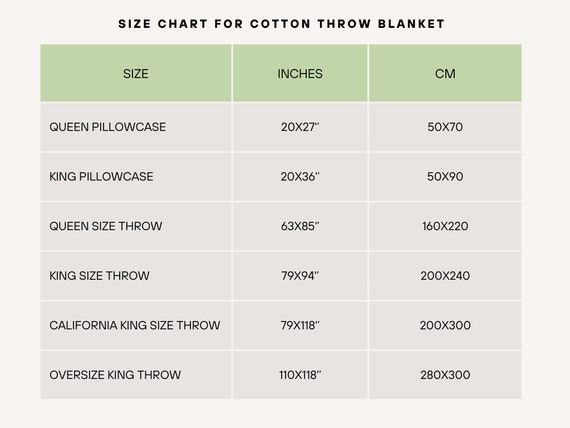Click the 200X240 cm cell

tap(445, 276)
